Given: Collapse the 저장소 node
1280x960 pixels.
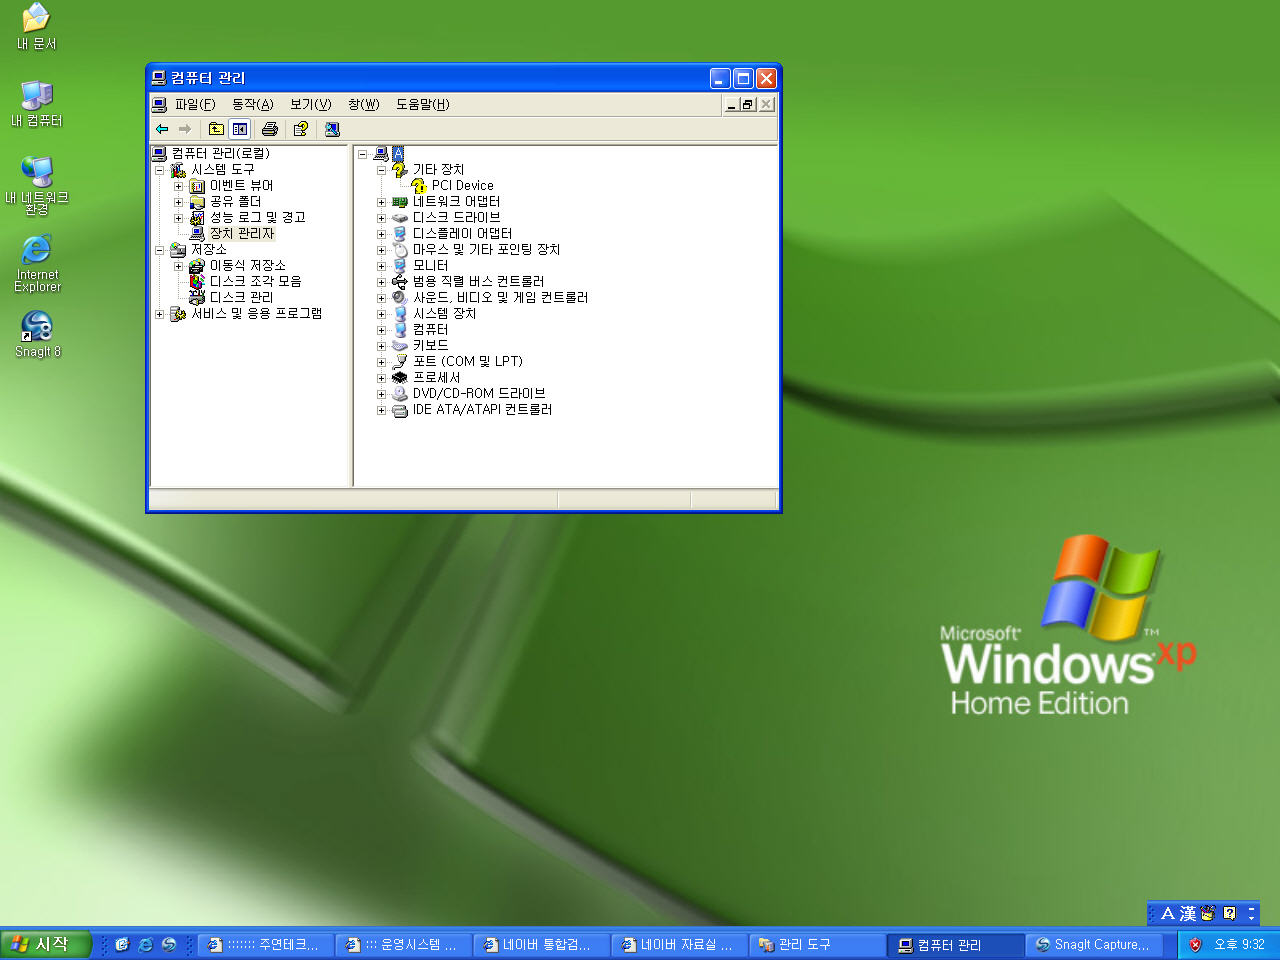Looking at the screenshot, I should pyautogui.click(x=159, y=250).
